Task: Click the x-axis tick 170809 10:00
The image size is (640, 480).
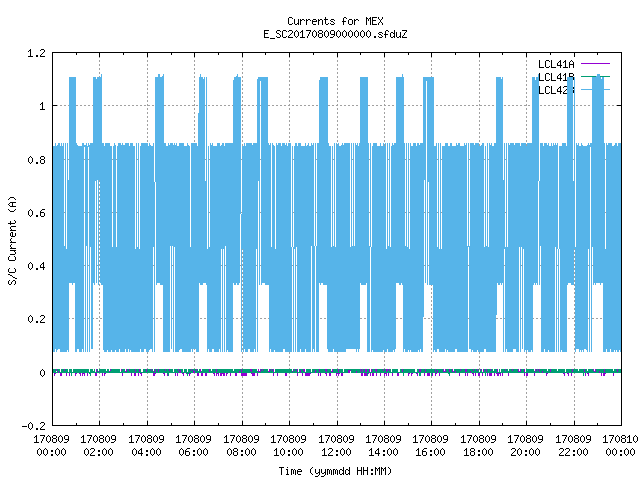Action: 289,446
